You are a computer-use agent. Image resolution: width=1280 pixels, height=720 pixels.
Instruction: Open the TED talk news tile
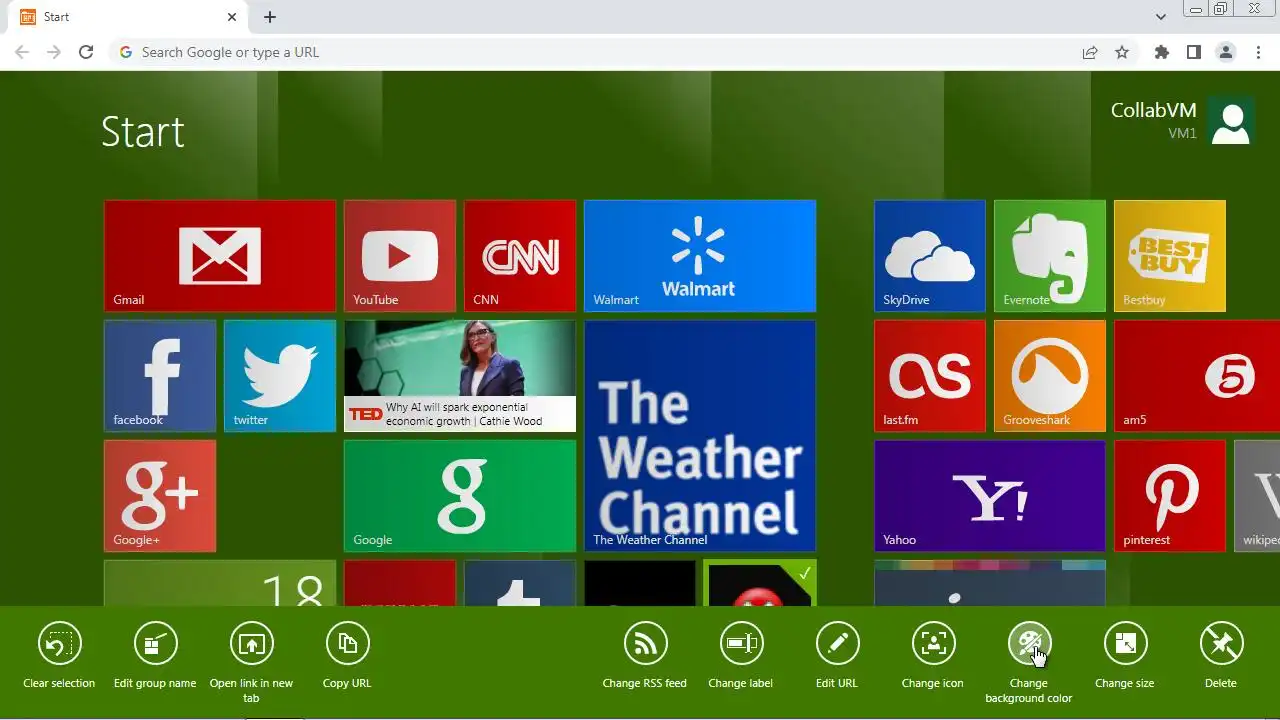pos(460,376)
